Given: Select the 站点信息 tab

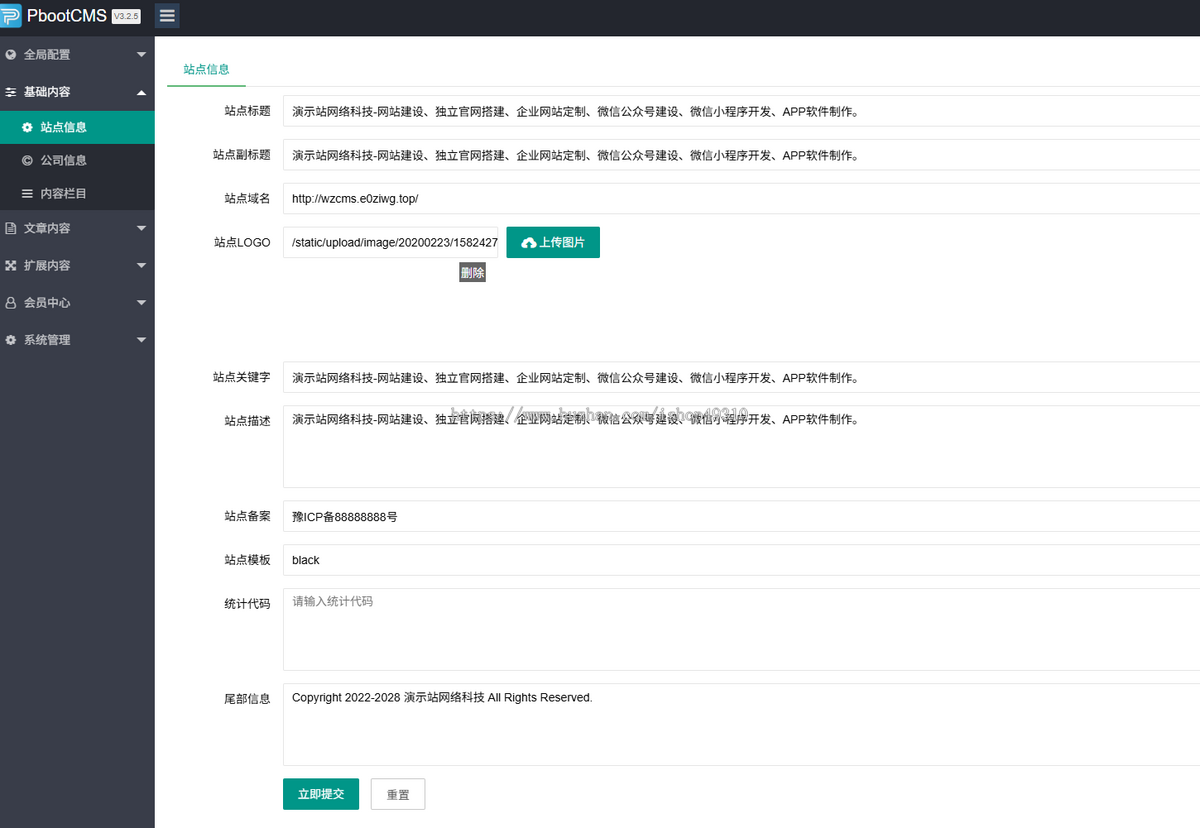Looking at the screenshot, I should click(207, 70).
